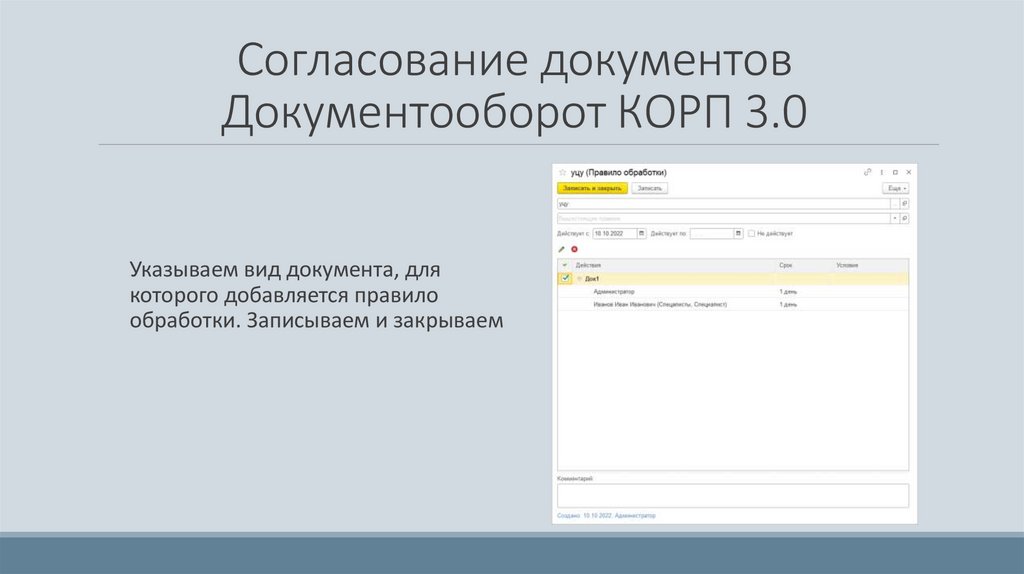Open calendar picker for 'Действует по' date
1024x574 pixels.
tap(739, 233)
